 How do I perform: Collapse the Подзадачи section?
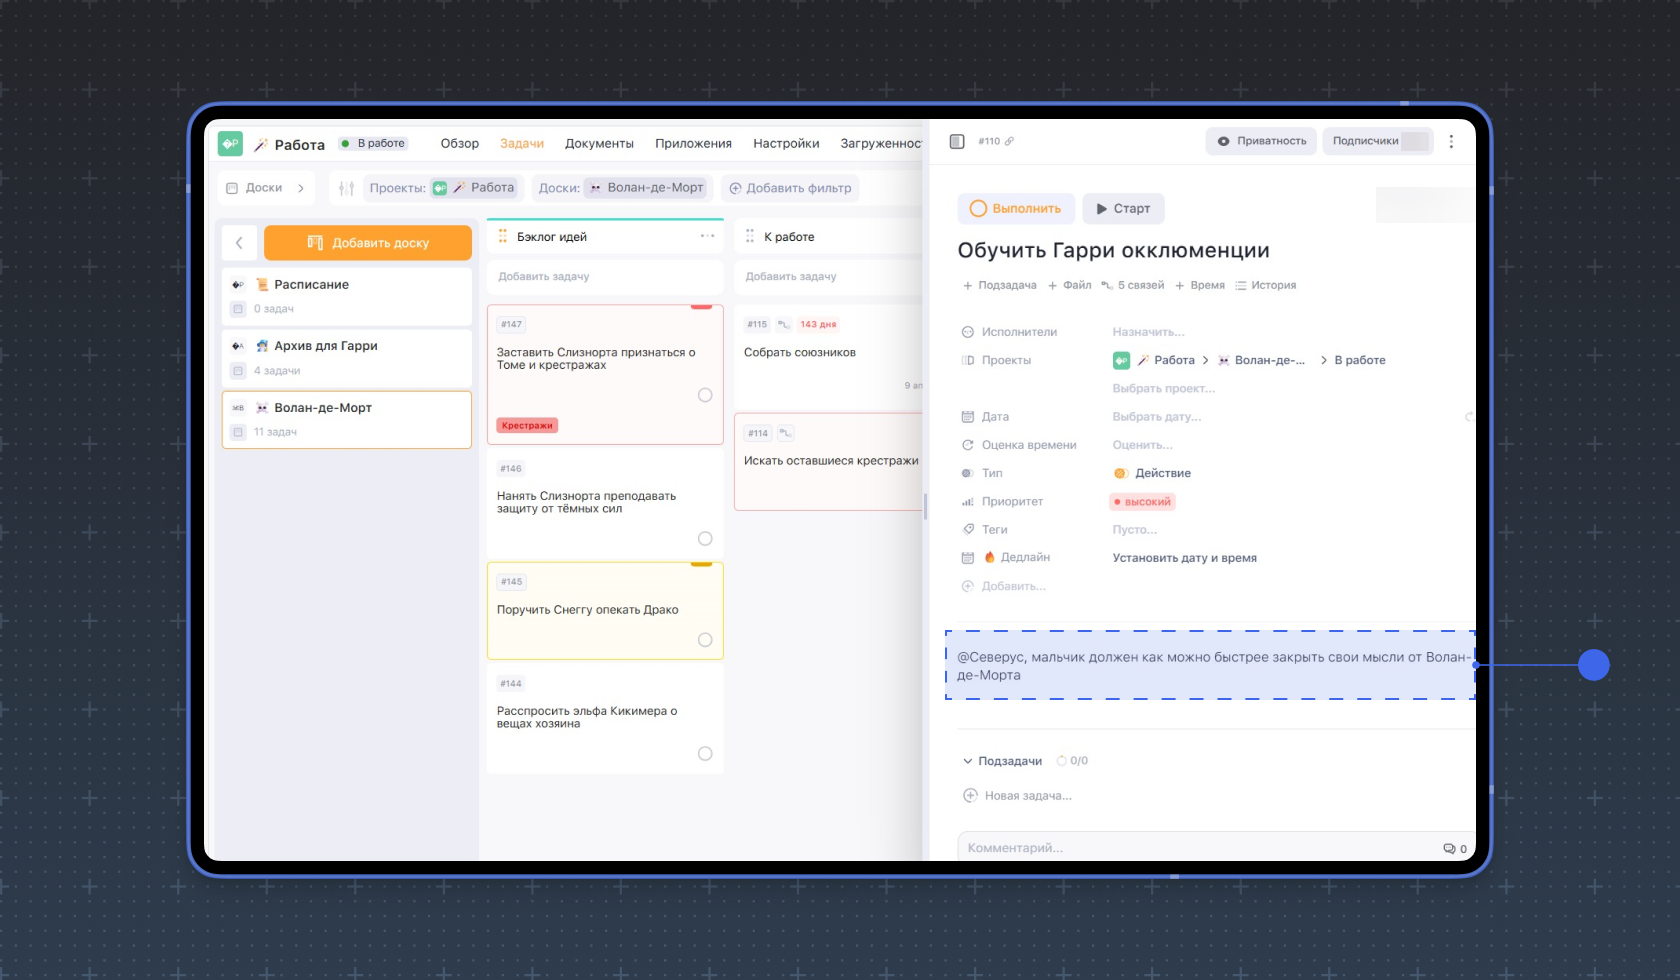[x=967, y=761]
